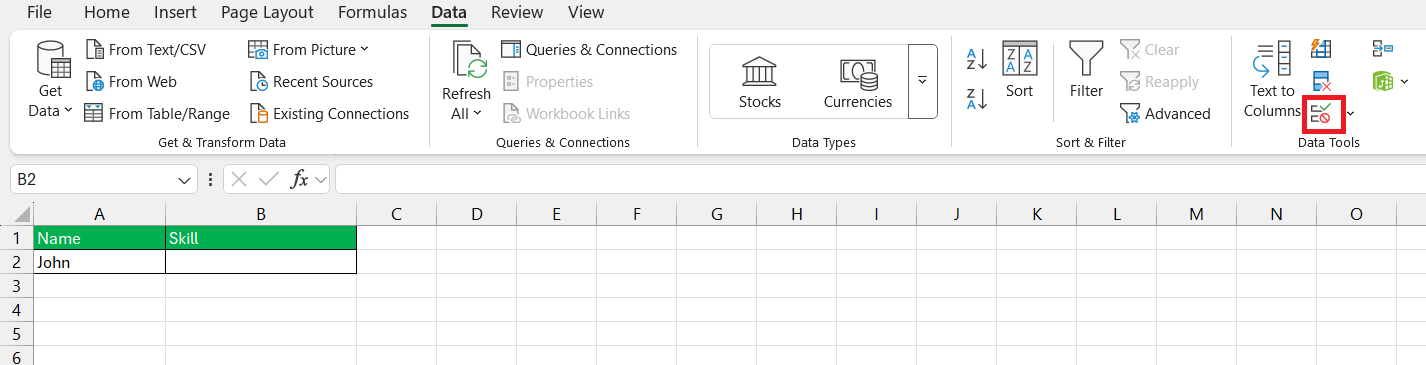Open Recent Sources
The image size is (1426, 365).
310,81
